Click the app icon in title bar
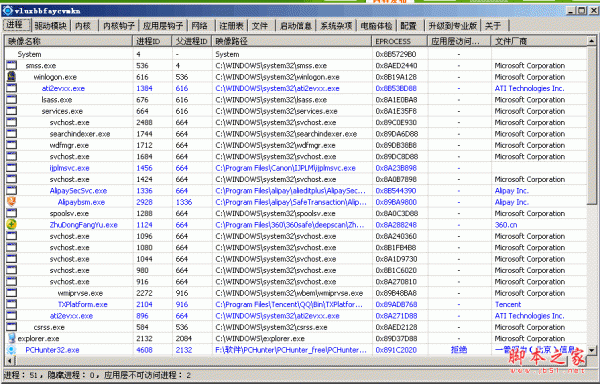The height and width of the screenshot is (384, 600). pos(8,11)
